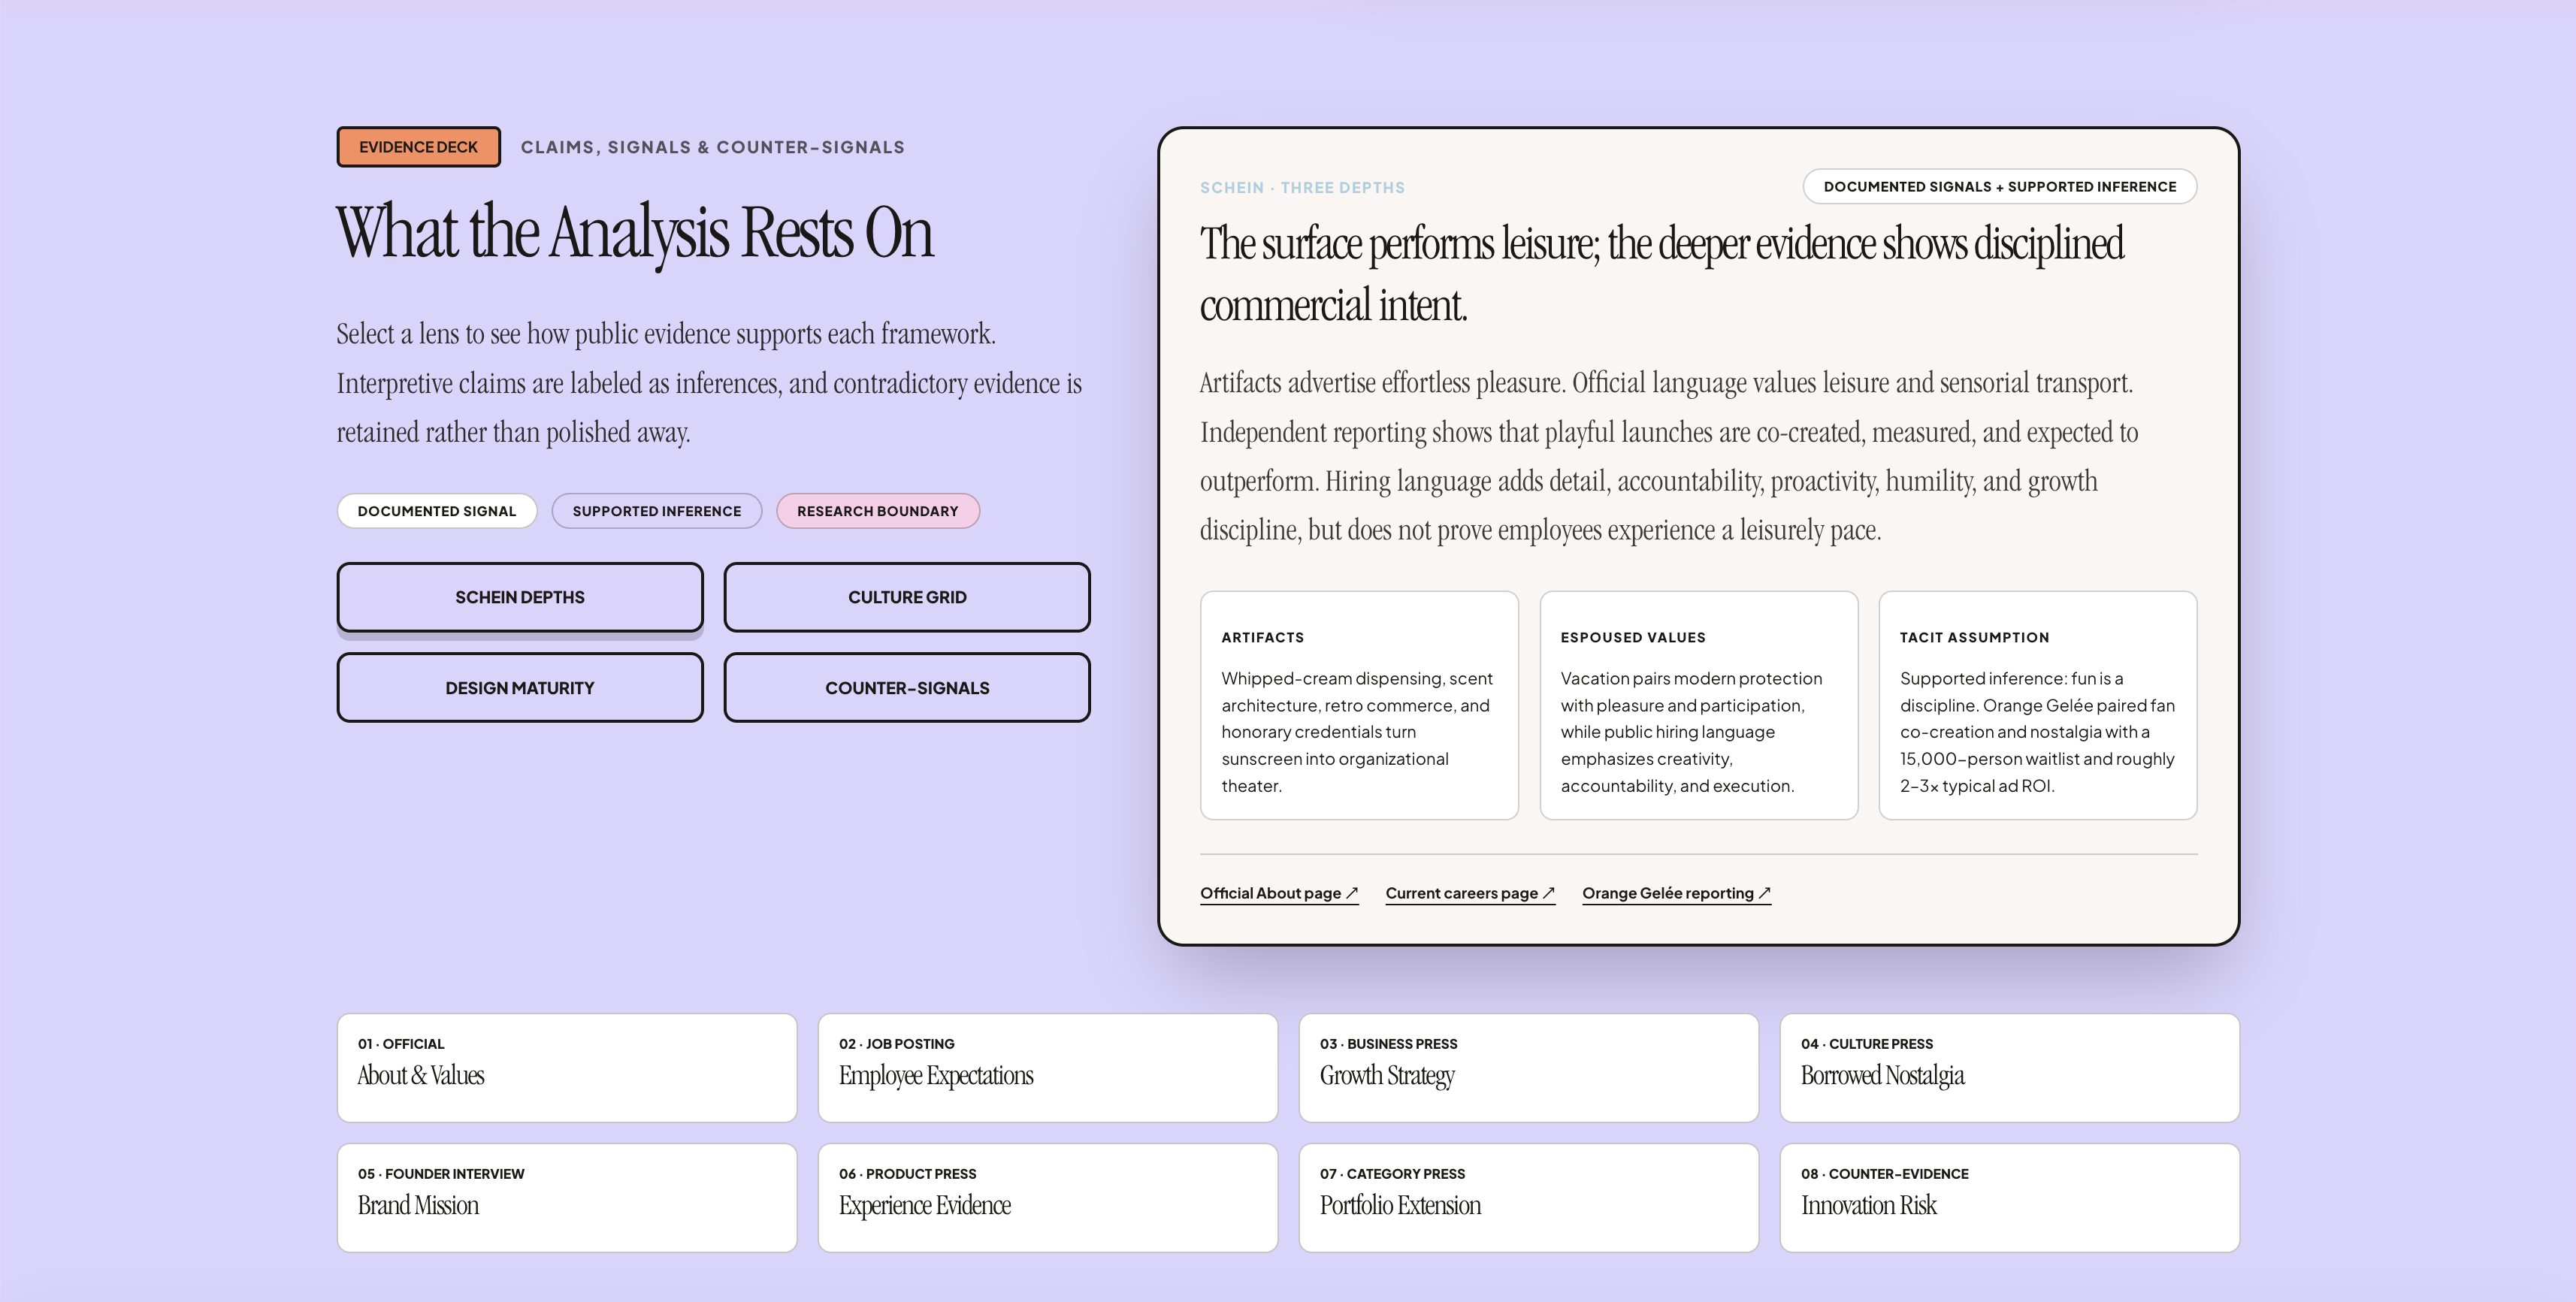Screen dimensions: 2576x1302
Task: Open the Official About page link
Action: tap(1279, 893)
